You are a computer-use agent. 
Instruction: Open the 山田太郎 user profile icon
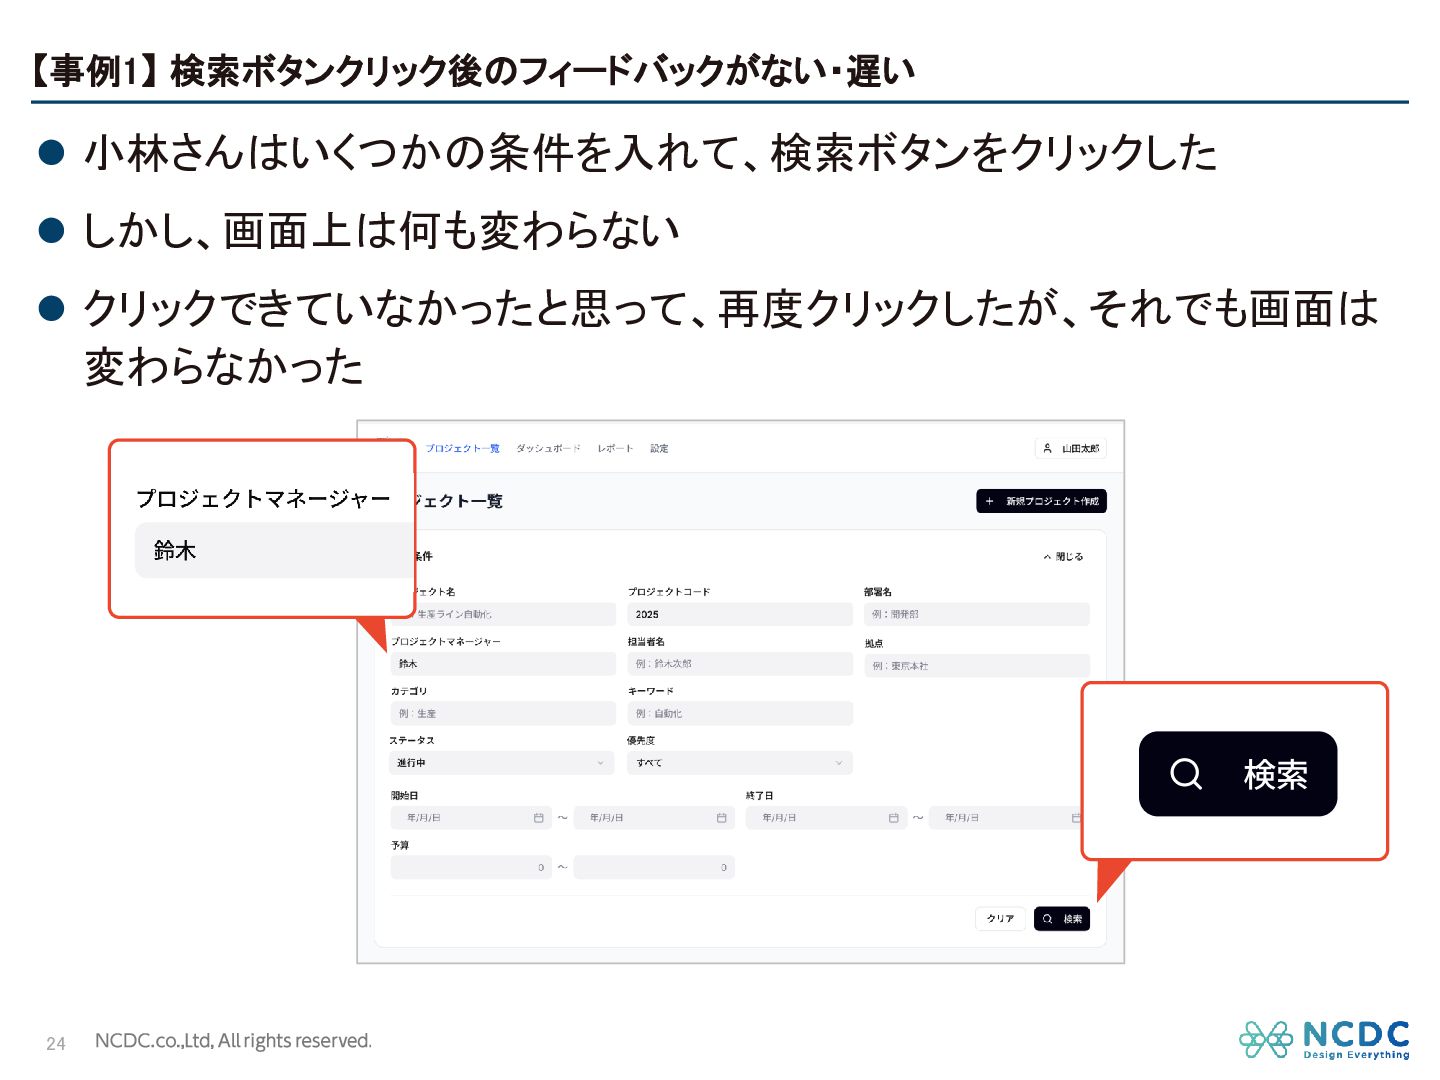tap(1047, 448)
